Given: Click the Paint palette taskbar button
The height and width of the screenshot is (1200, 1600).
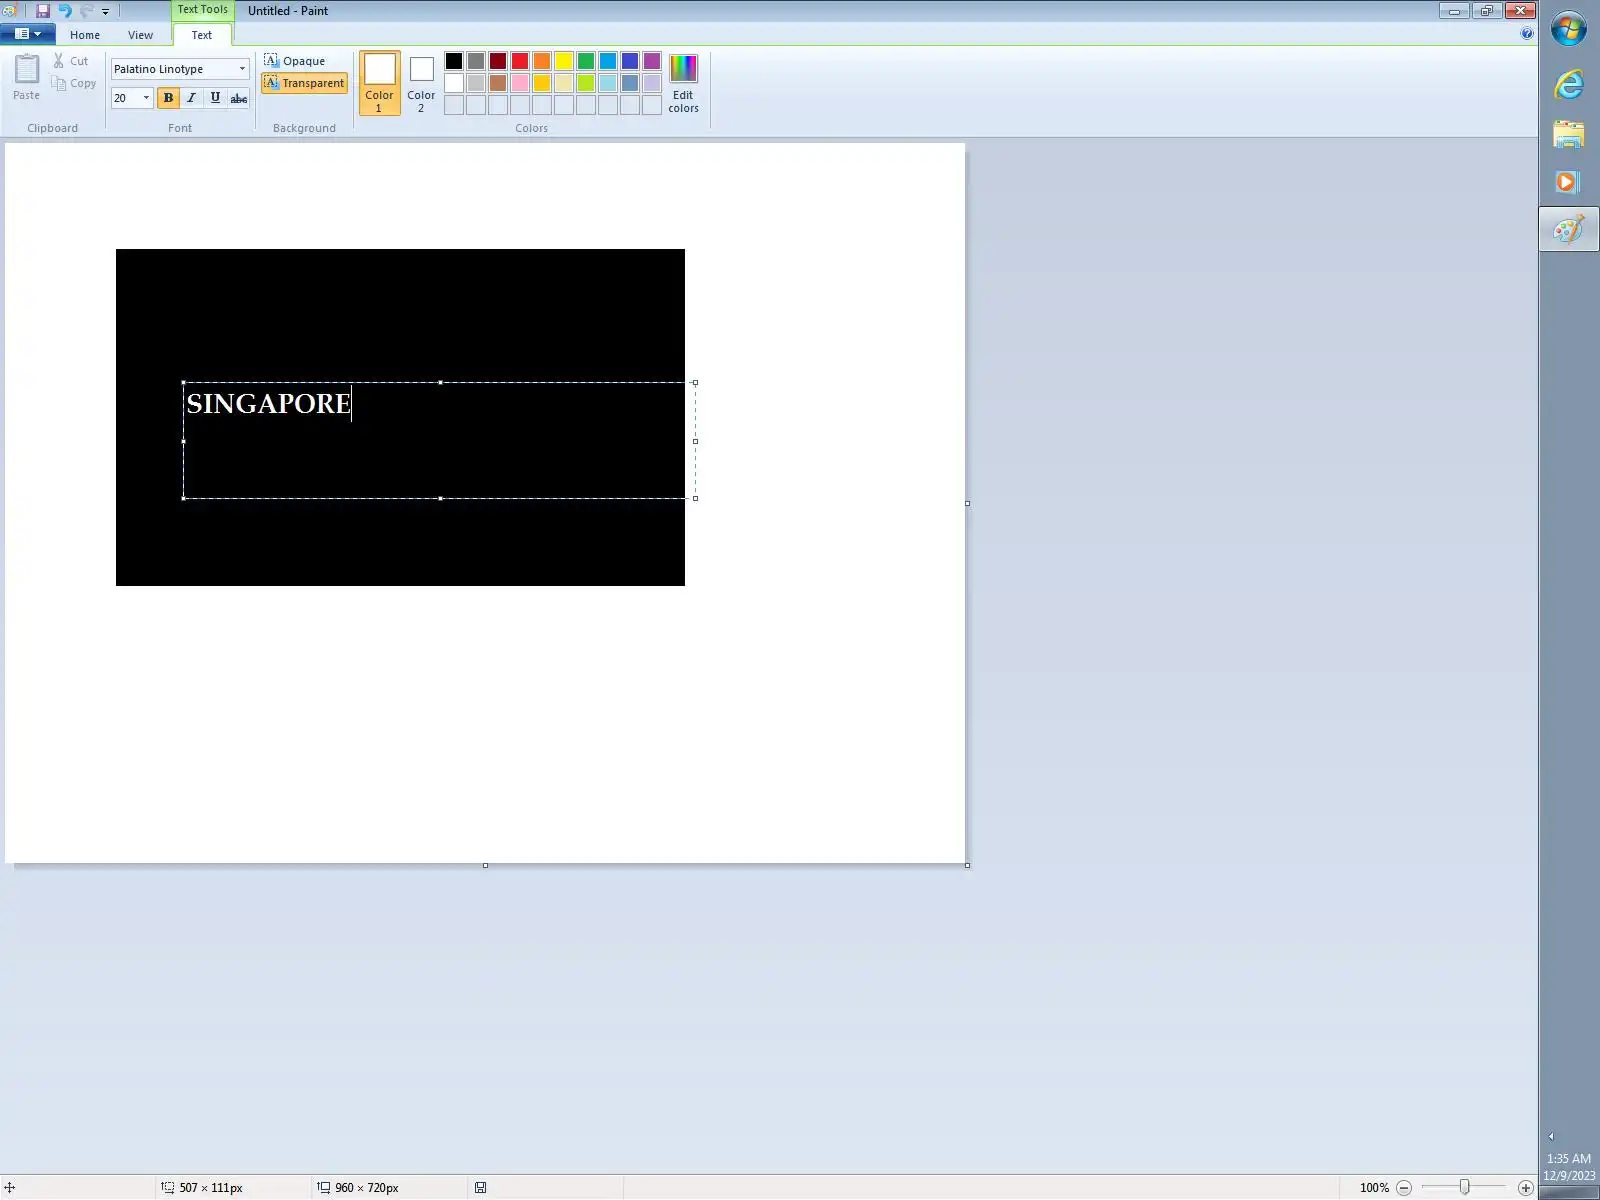Looking at the screenshot, I should tap(1569, 229).
